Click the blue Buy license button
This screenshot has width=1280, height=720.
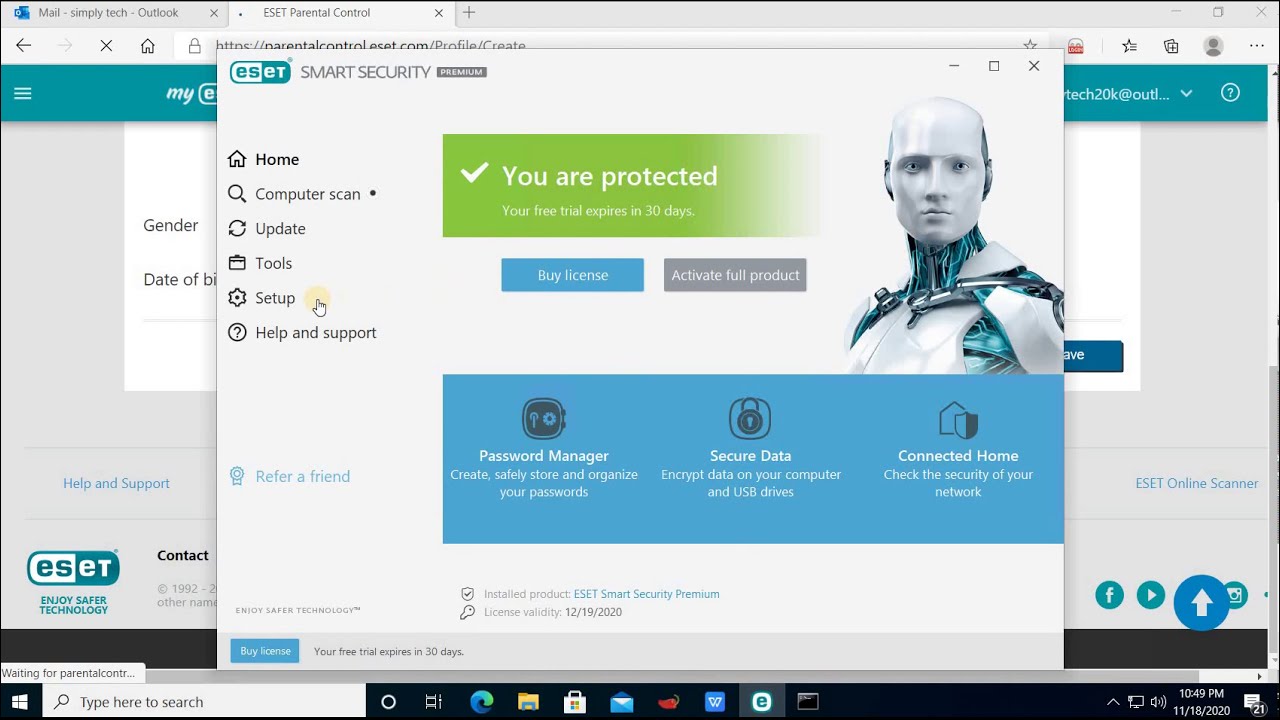pyautogui.click(x=572, y=275)
